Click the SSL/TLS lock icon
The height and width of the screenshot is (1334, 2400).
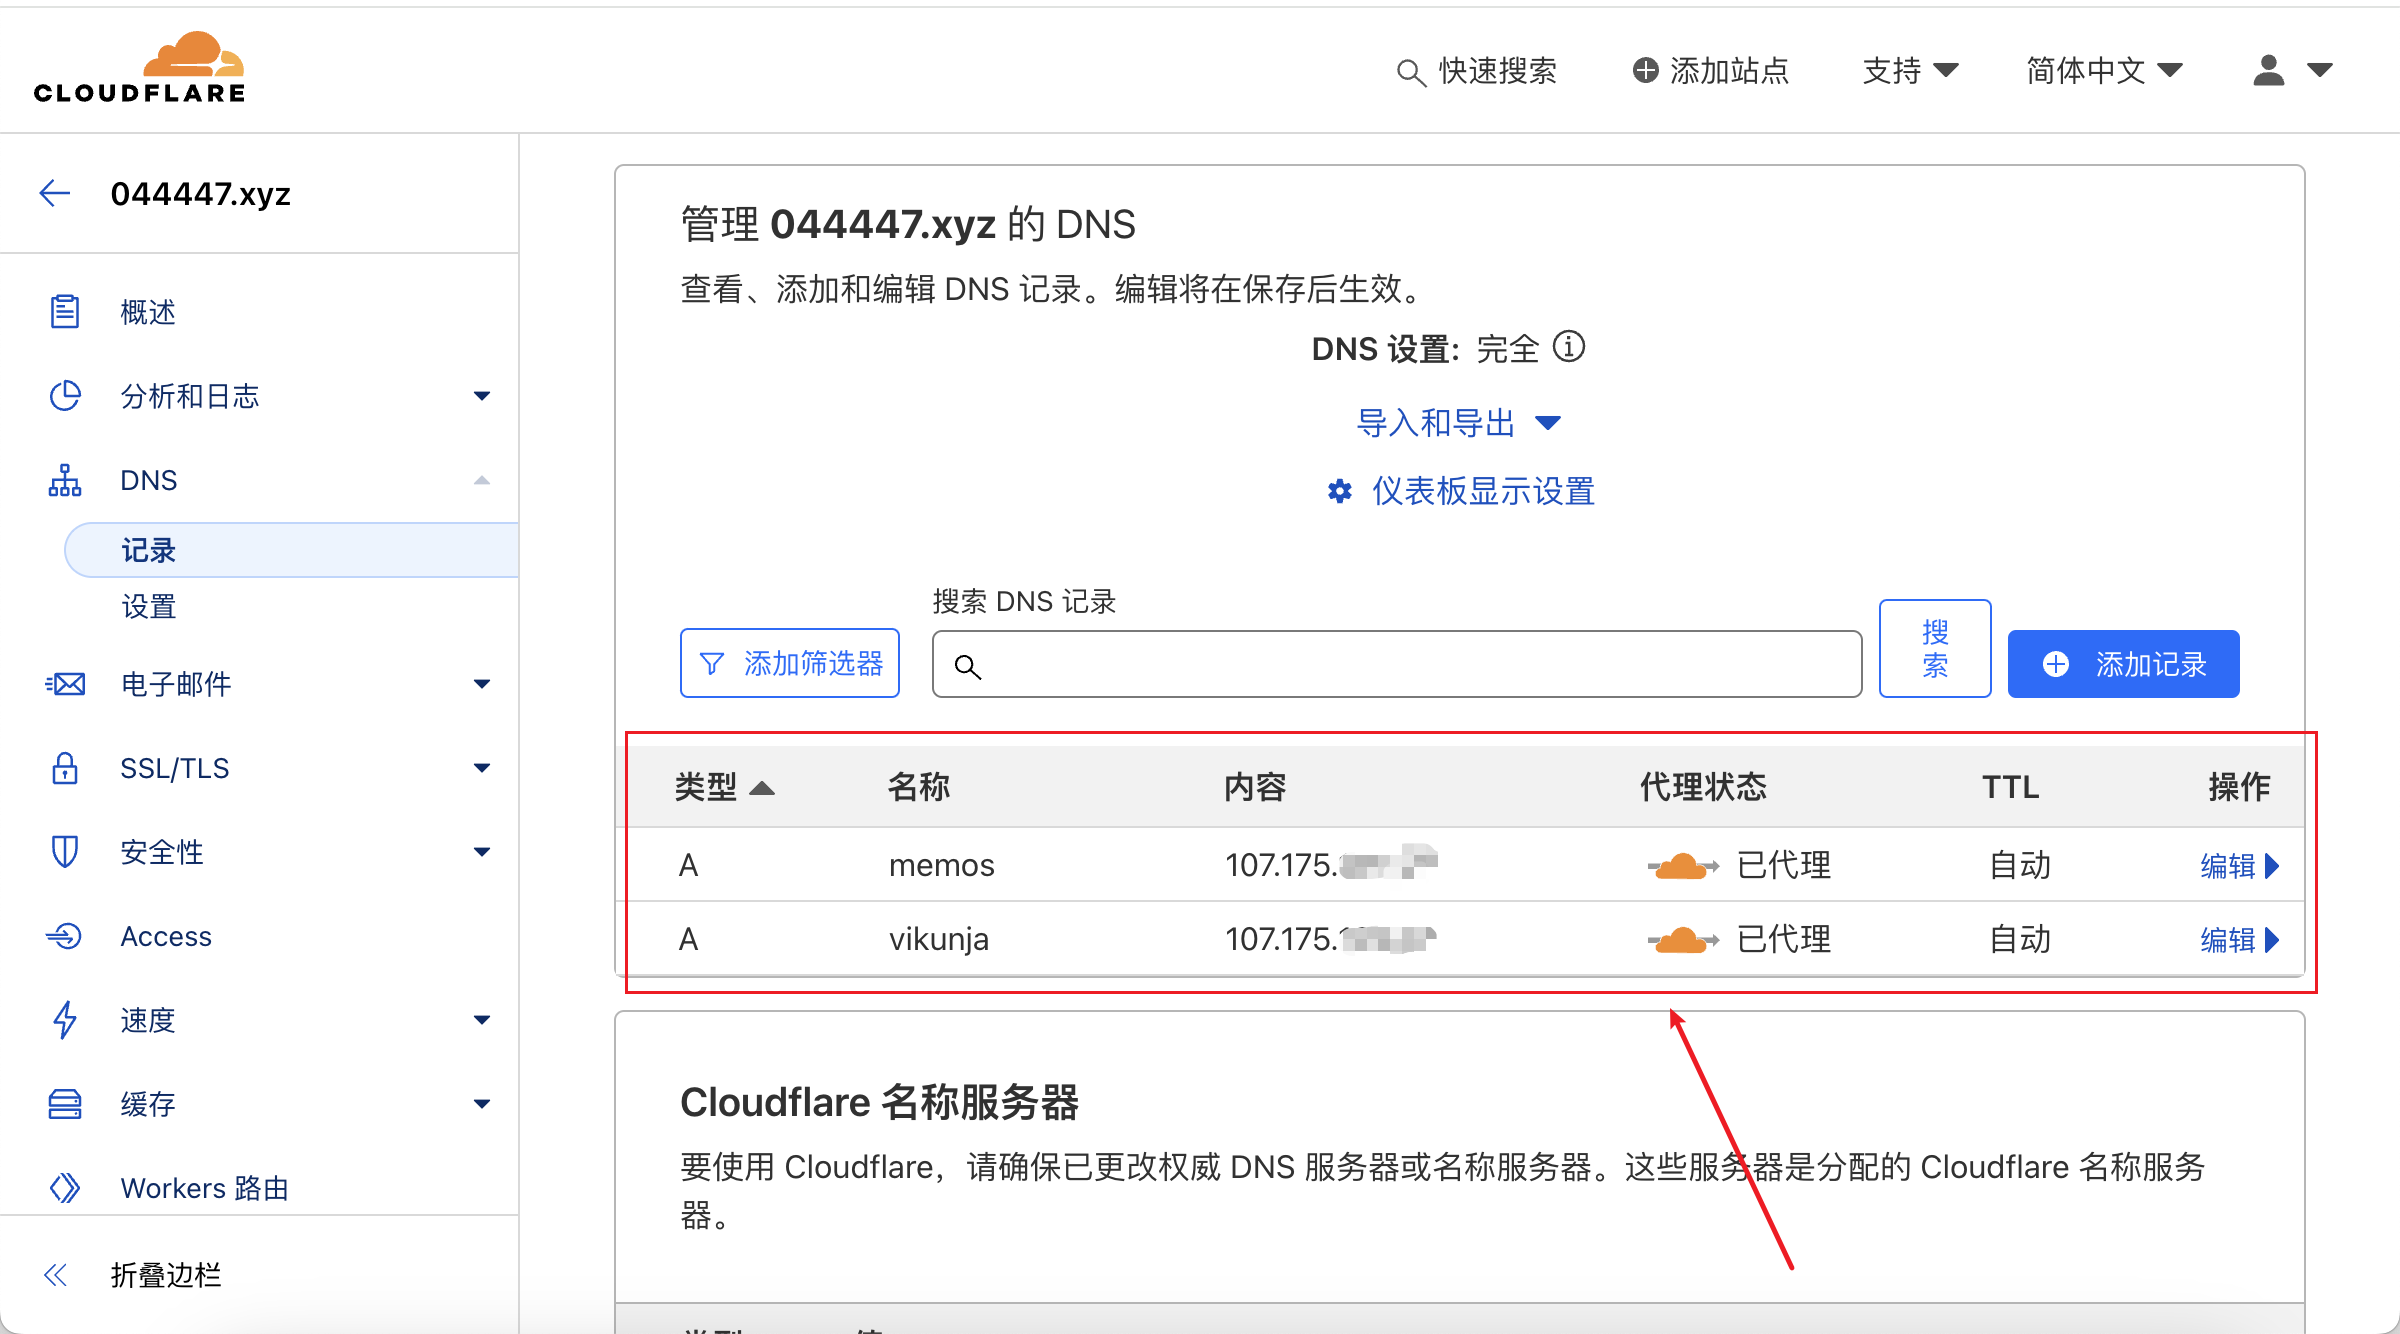tap(64, 768)
